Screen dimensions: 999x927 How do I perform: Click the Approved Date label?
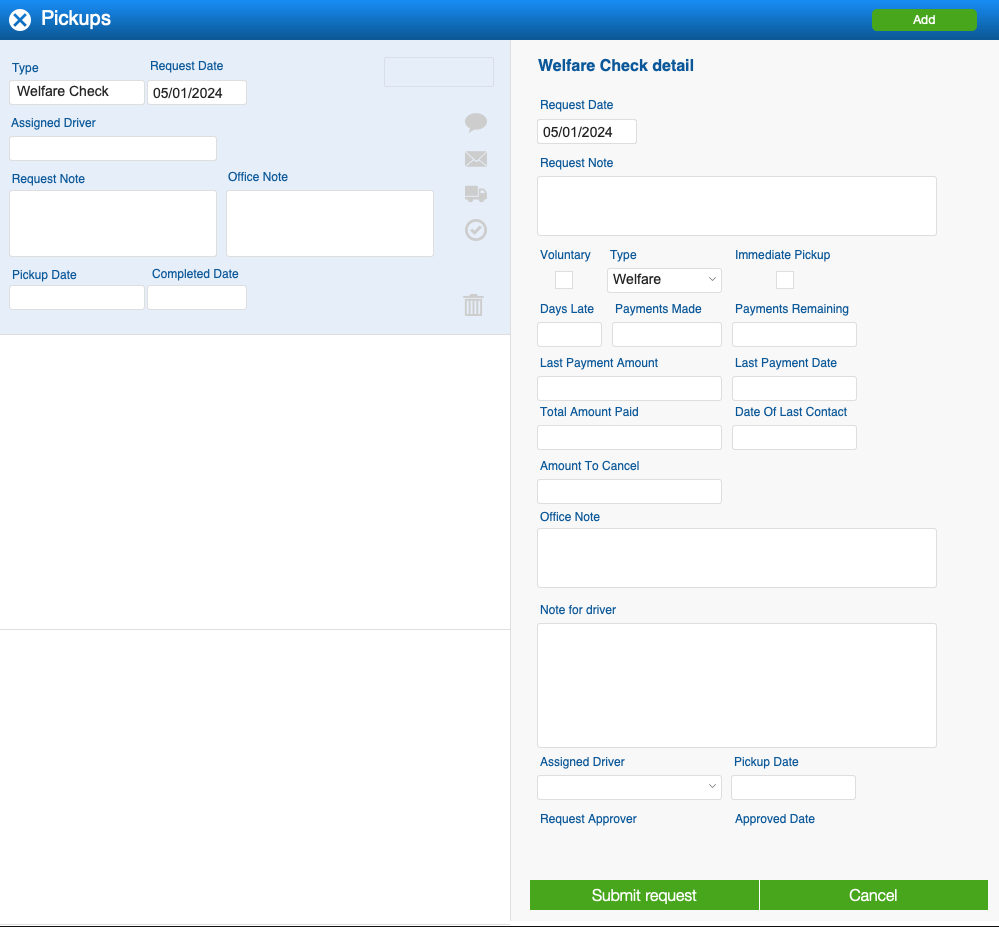click(775, 819)
